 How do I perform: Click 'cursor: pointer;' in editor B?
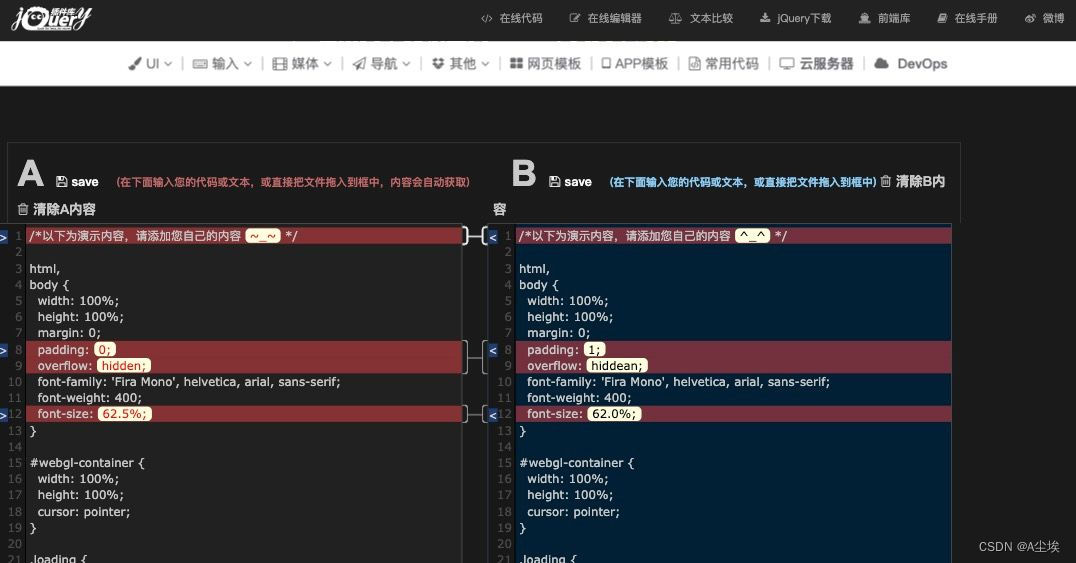tap(573, 512)
